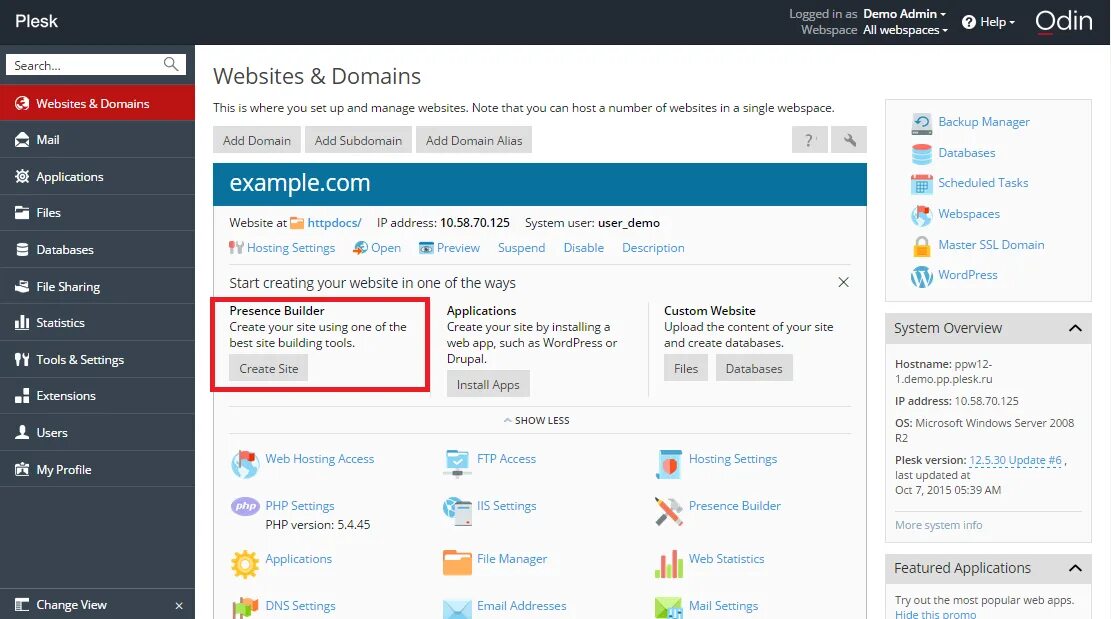Open Demo Admin user dropdown
1111x619 pixels.
coord(904,13)
